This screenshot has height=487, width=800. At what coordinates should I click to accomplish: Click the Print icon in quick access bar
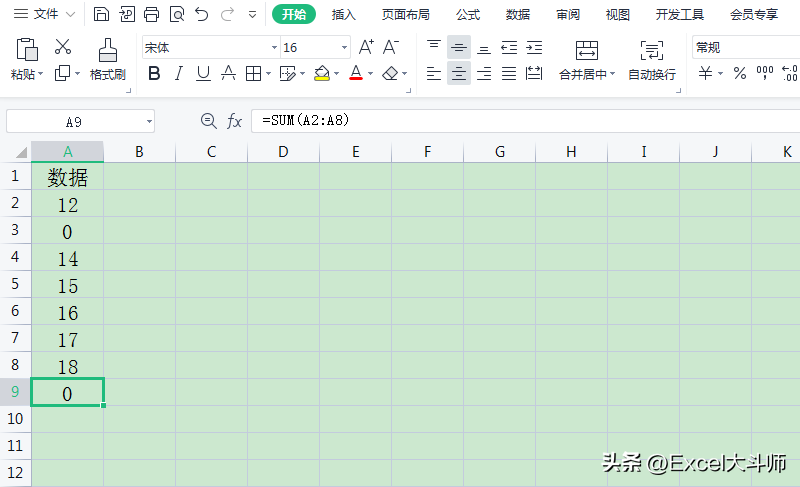[152, 14]
